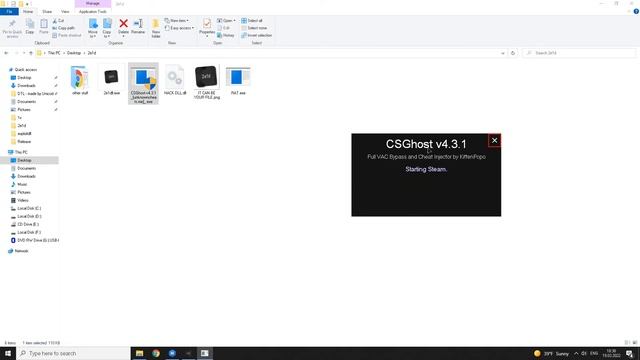Click Desktop in the address bar
This screenshot has width=640, height=360.
click(x=74, y=53)
